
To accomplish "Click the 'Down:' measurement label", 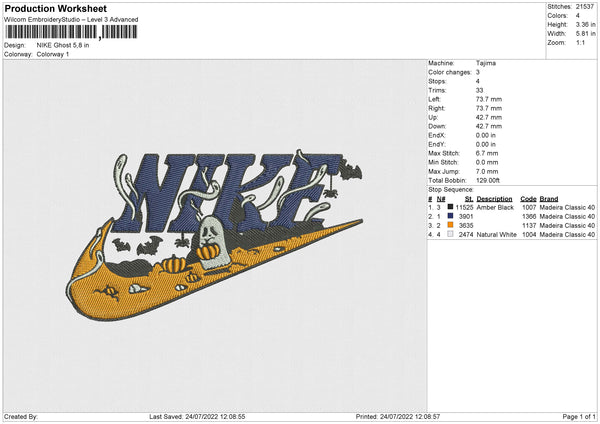I will 437,126.
